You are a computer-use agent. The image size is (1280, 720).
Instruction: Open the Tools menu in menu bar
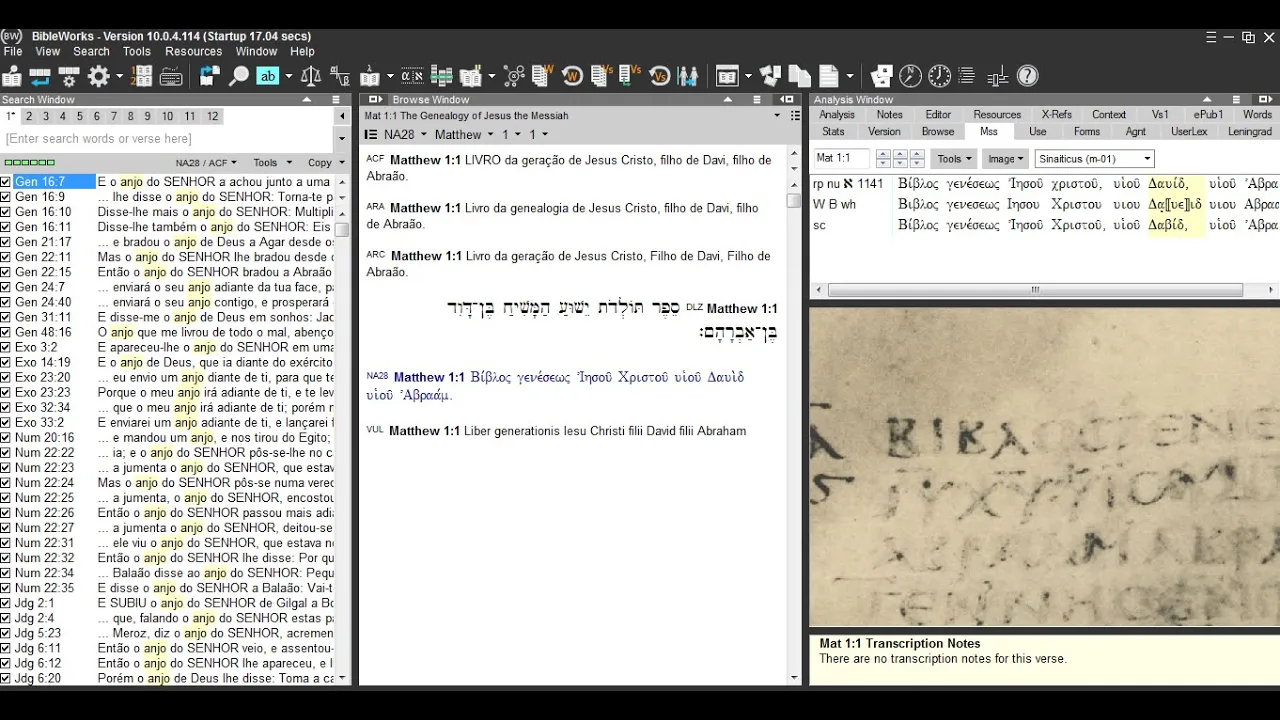pos(136,51)
